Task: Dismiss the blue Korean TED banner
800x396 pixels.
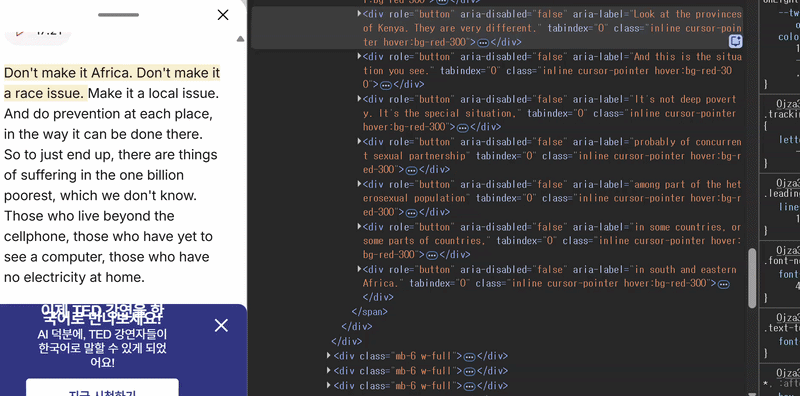Action: pyautogui.click(x=221, y=326)
